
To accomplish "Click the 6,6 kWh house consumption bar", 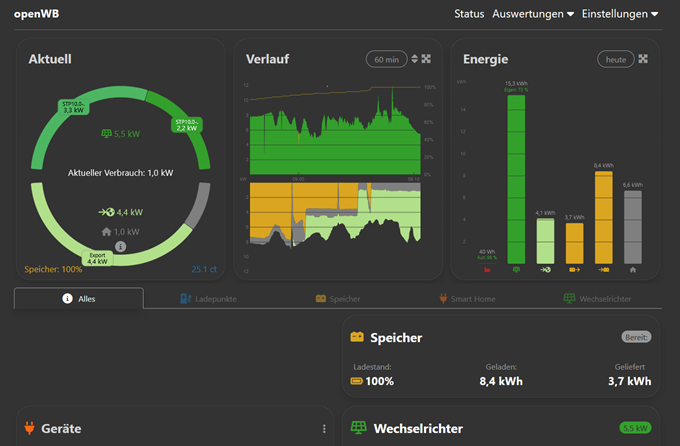I will pyautogui.click(x=633, y=227).
